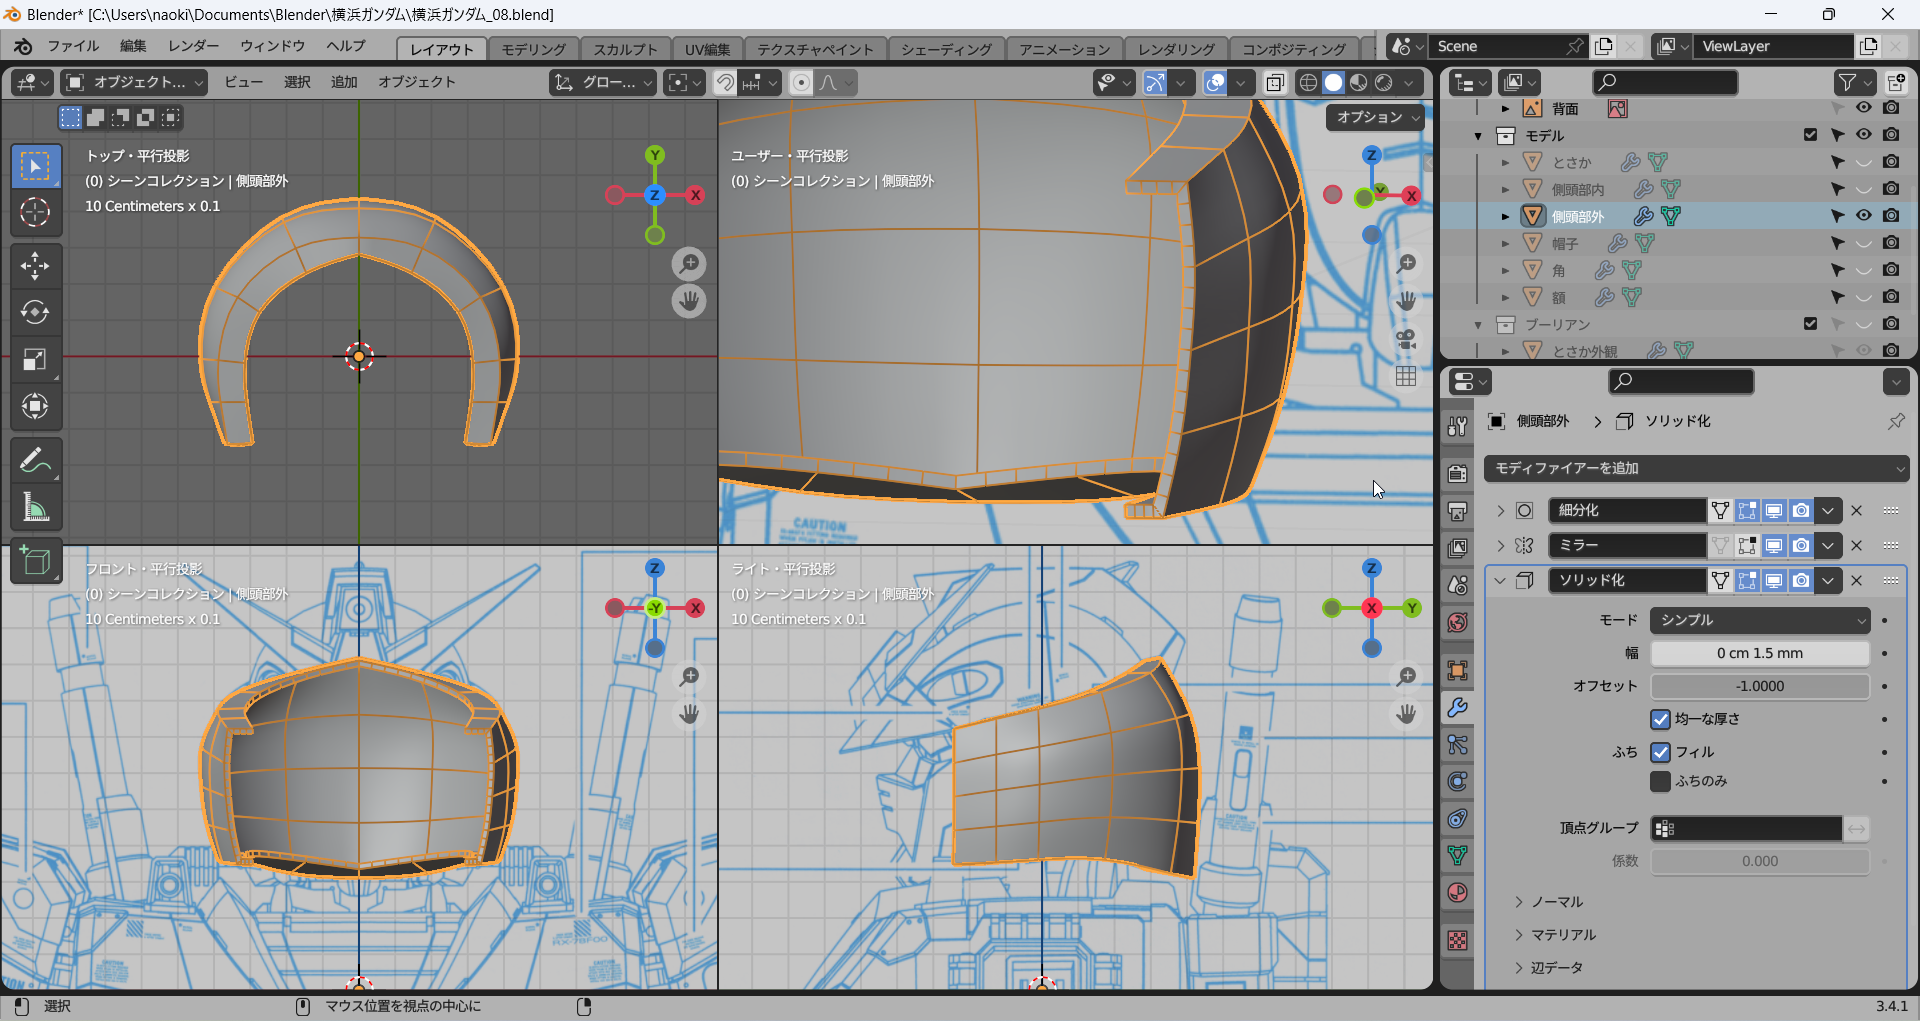Hide the 側頭部外 object in the outliner

click(x=1864, y=216)
